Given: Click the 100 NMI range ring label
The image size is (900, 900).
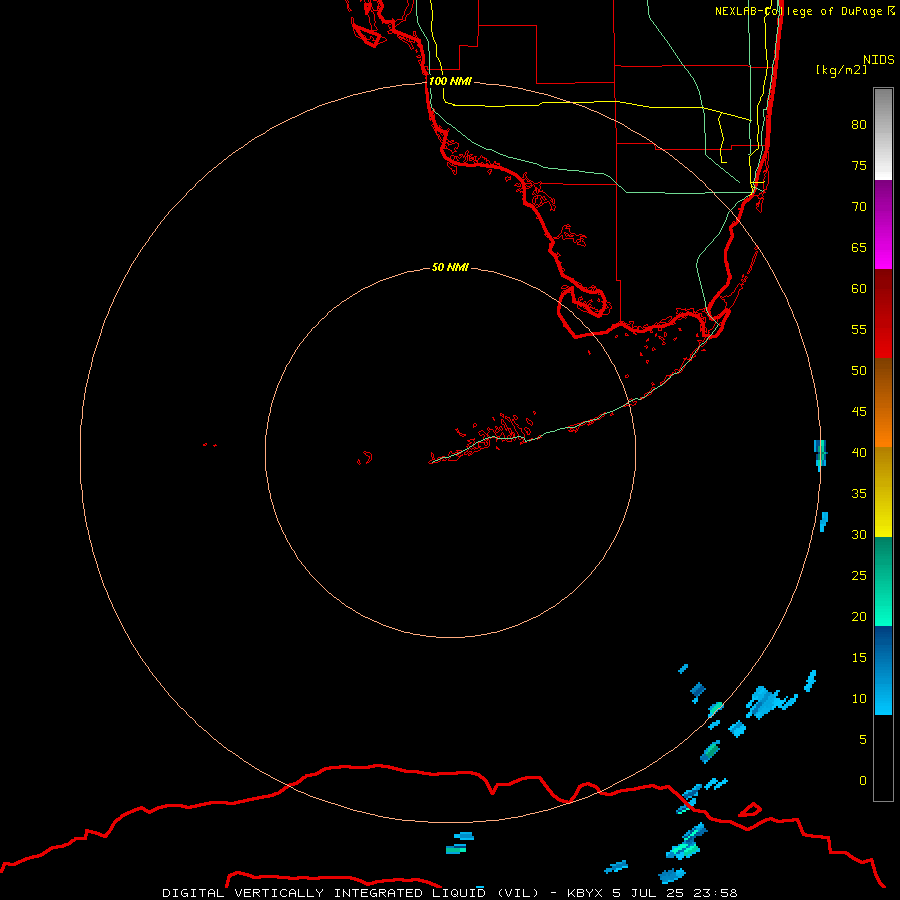Looking at the screenshot, I should (450, 81).
